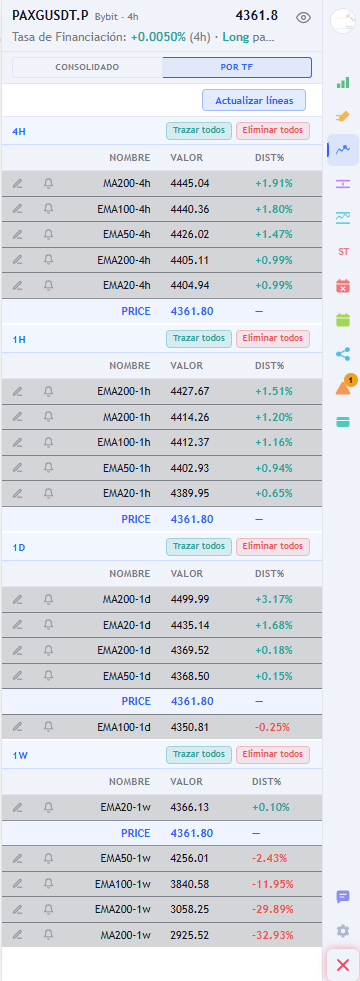This screenshot has width=360, height=981.
Task: Open the teal double-line trend sidebar icon
Action: coord(343,218)
